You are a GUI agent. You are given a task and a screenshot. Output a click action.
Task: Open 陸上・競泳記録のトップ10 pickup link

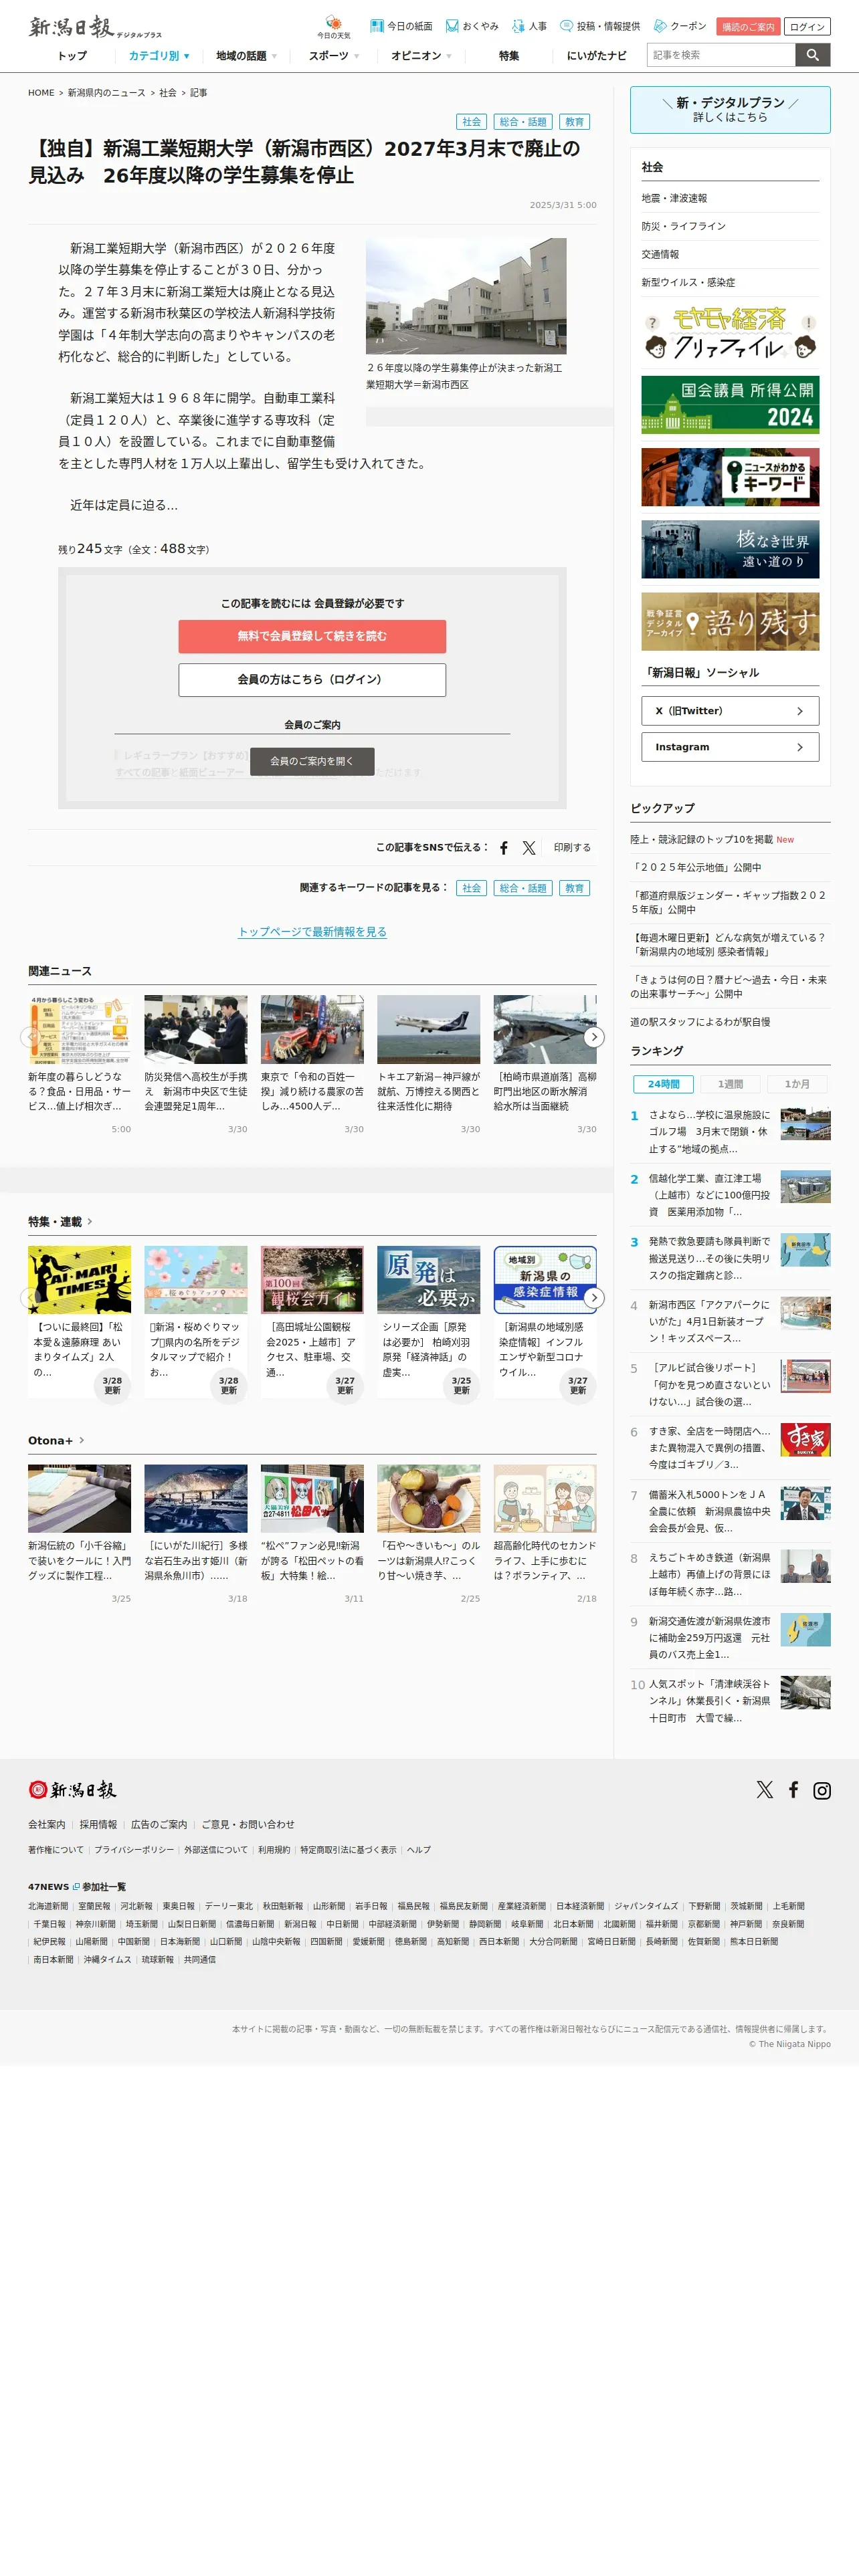[701, 839]
